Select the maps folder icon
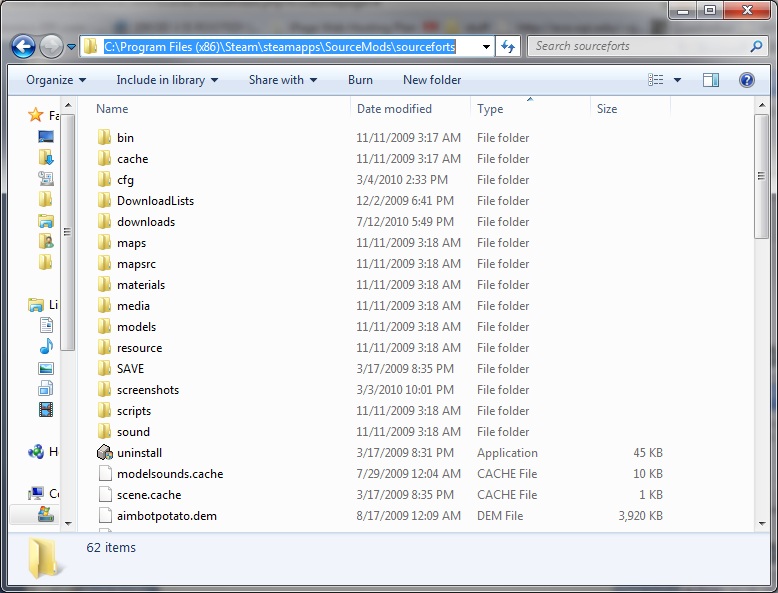The width and height of the screenshot is (778, 593). (x=105, y=243)
